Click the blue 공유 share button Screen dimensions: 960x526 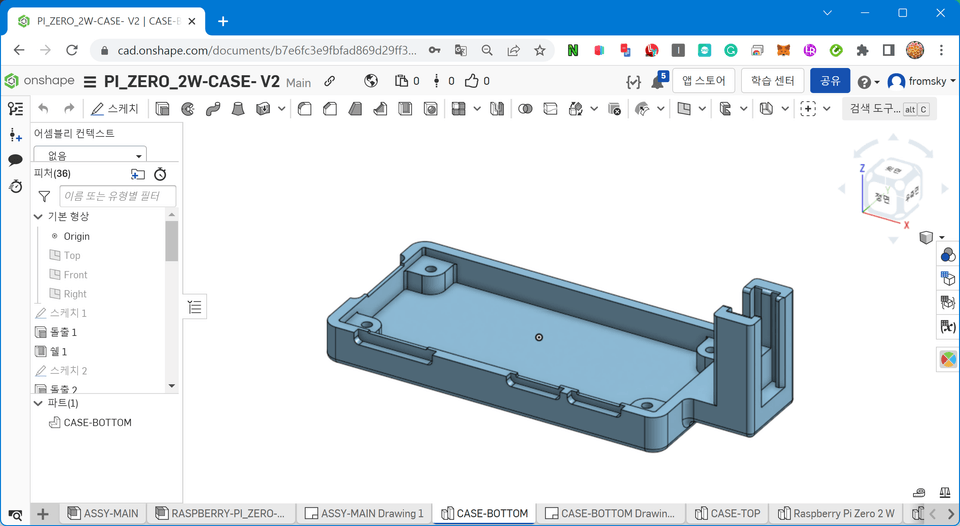tap(829, 81)
